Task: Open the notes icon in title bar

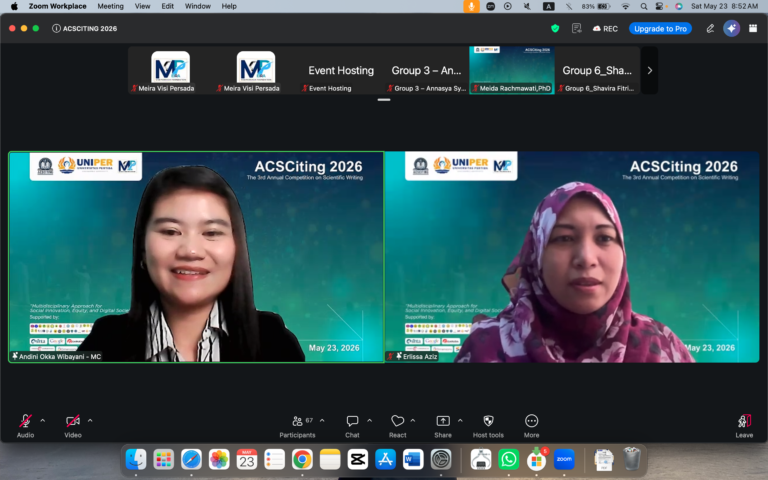Action: tap(576, 28)
